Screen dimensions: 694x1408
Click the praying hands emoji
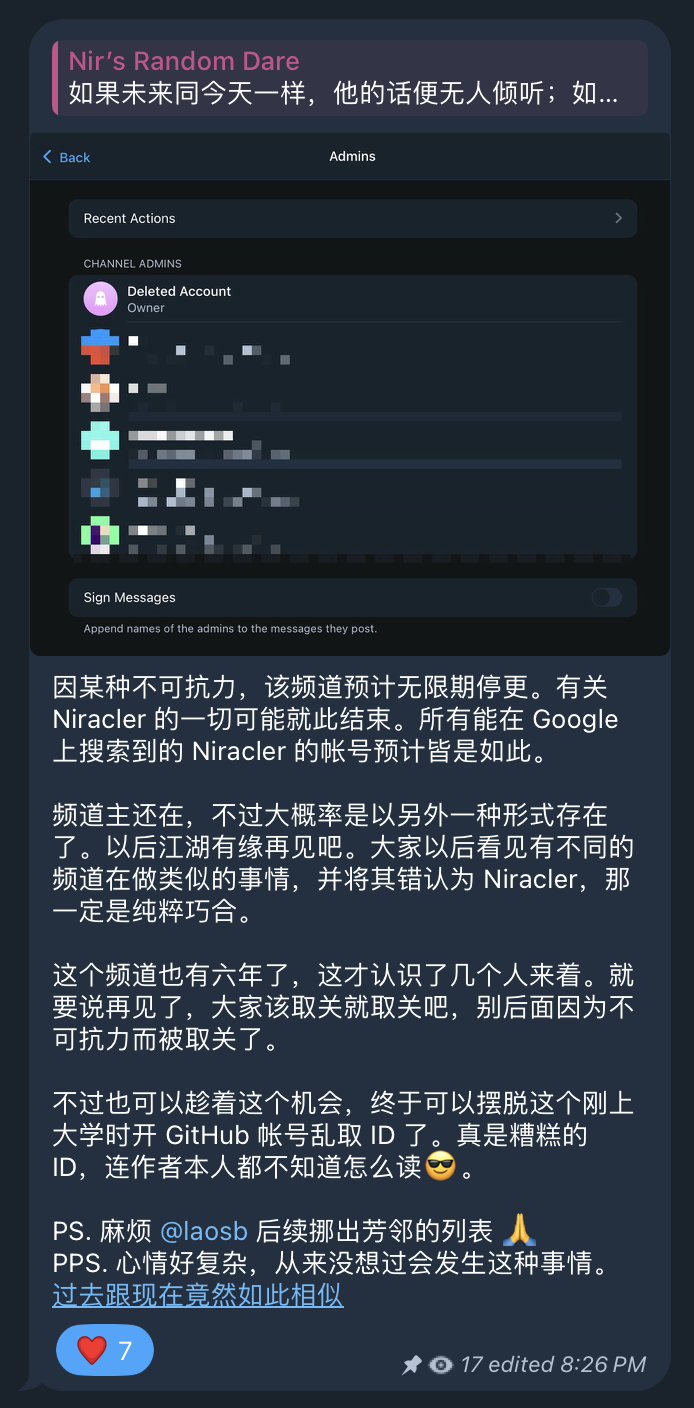[x=519, y=1230]
